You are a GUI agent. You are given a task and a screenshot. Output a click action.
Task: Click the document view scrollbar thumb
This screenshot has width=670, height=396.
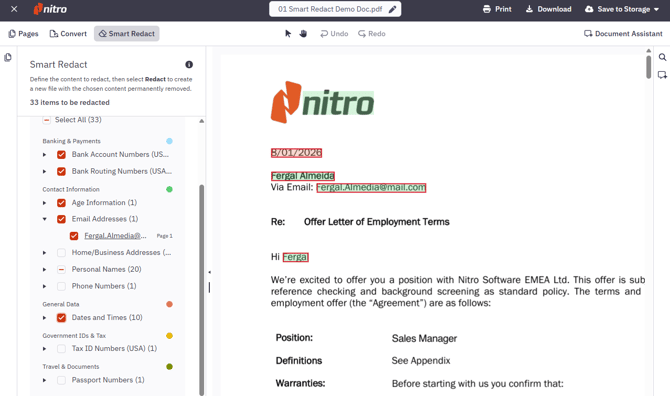[x=649, y=67]
